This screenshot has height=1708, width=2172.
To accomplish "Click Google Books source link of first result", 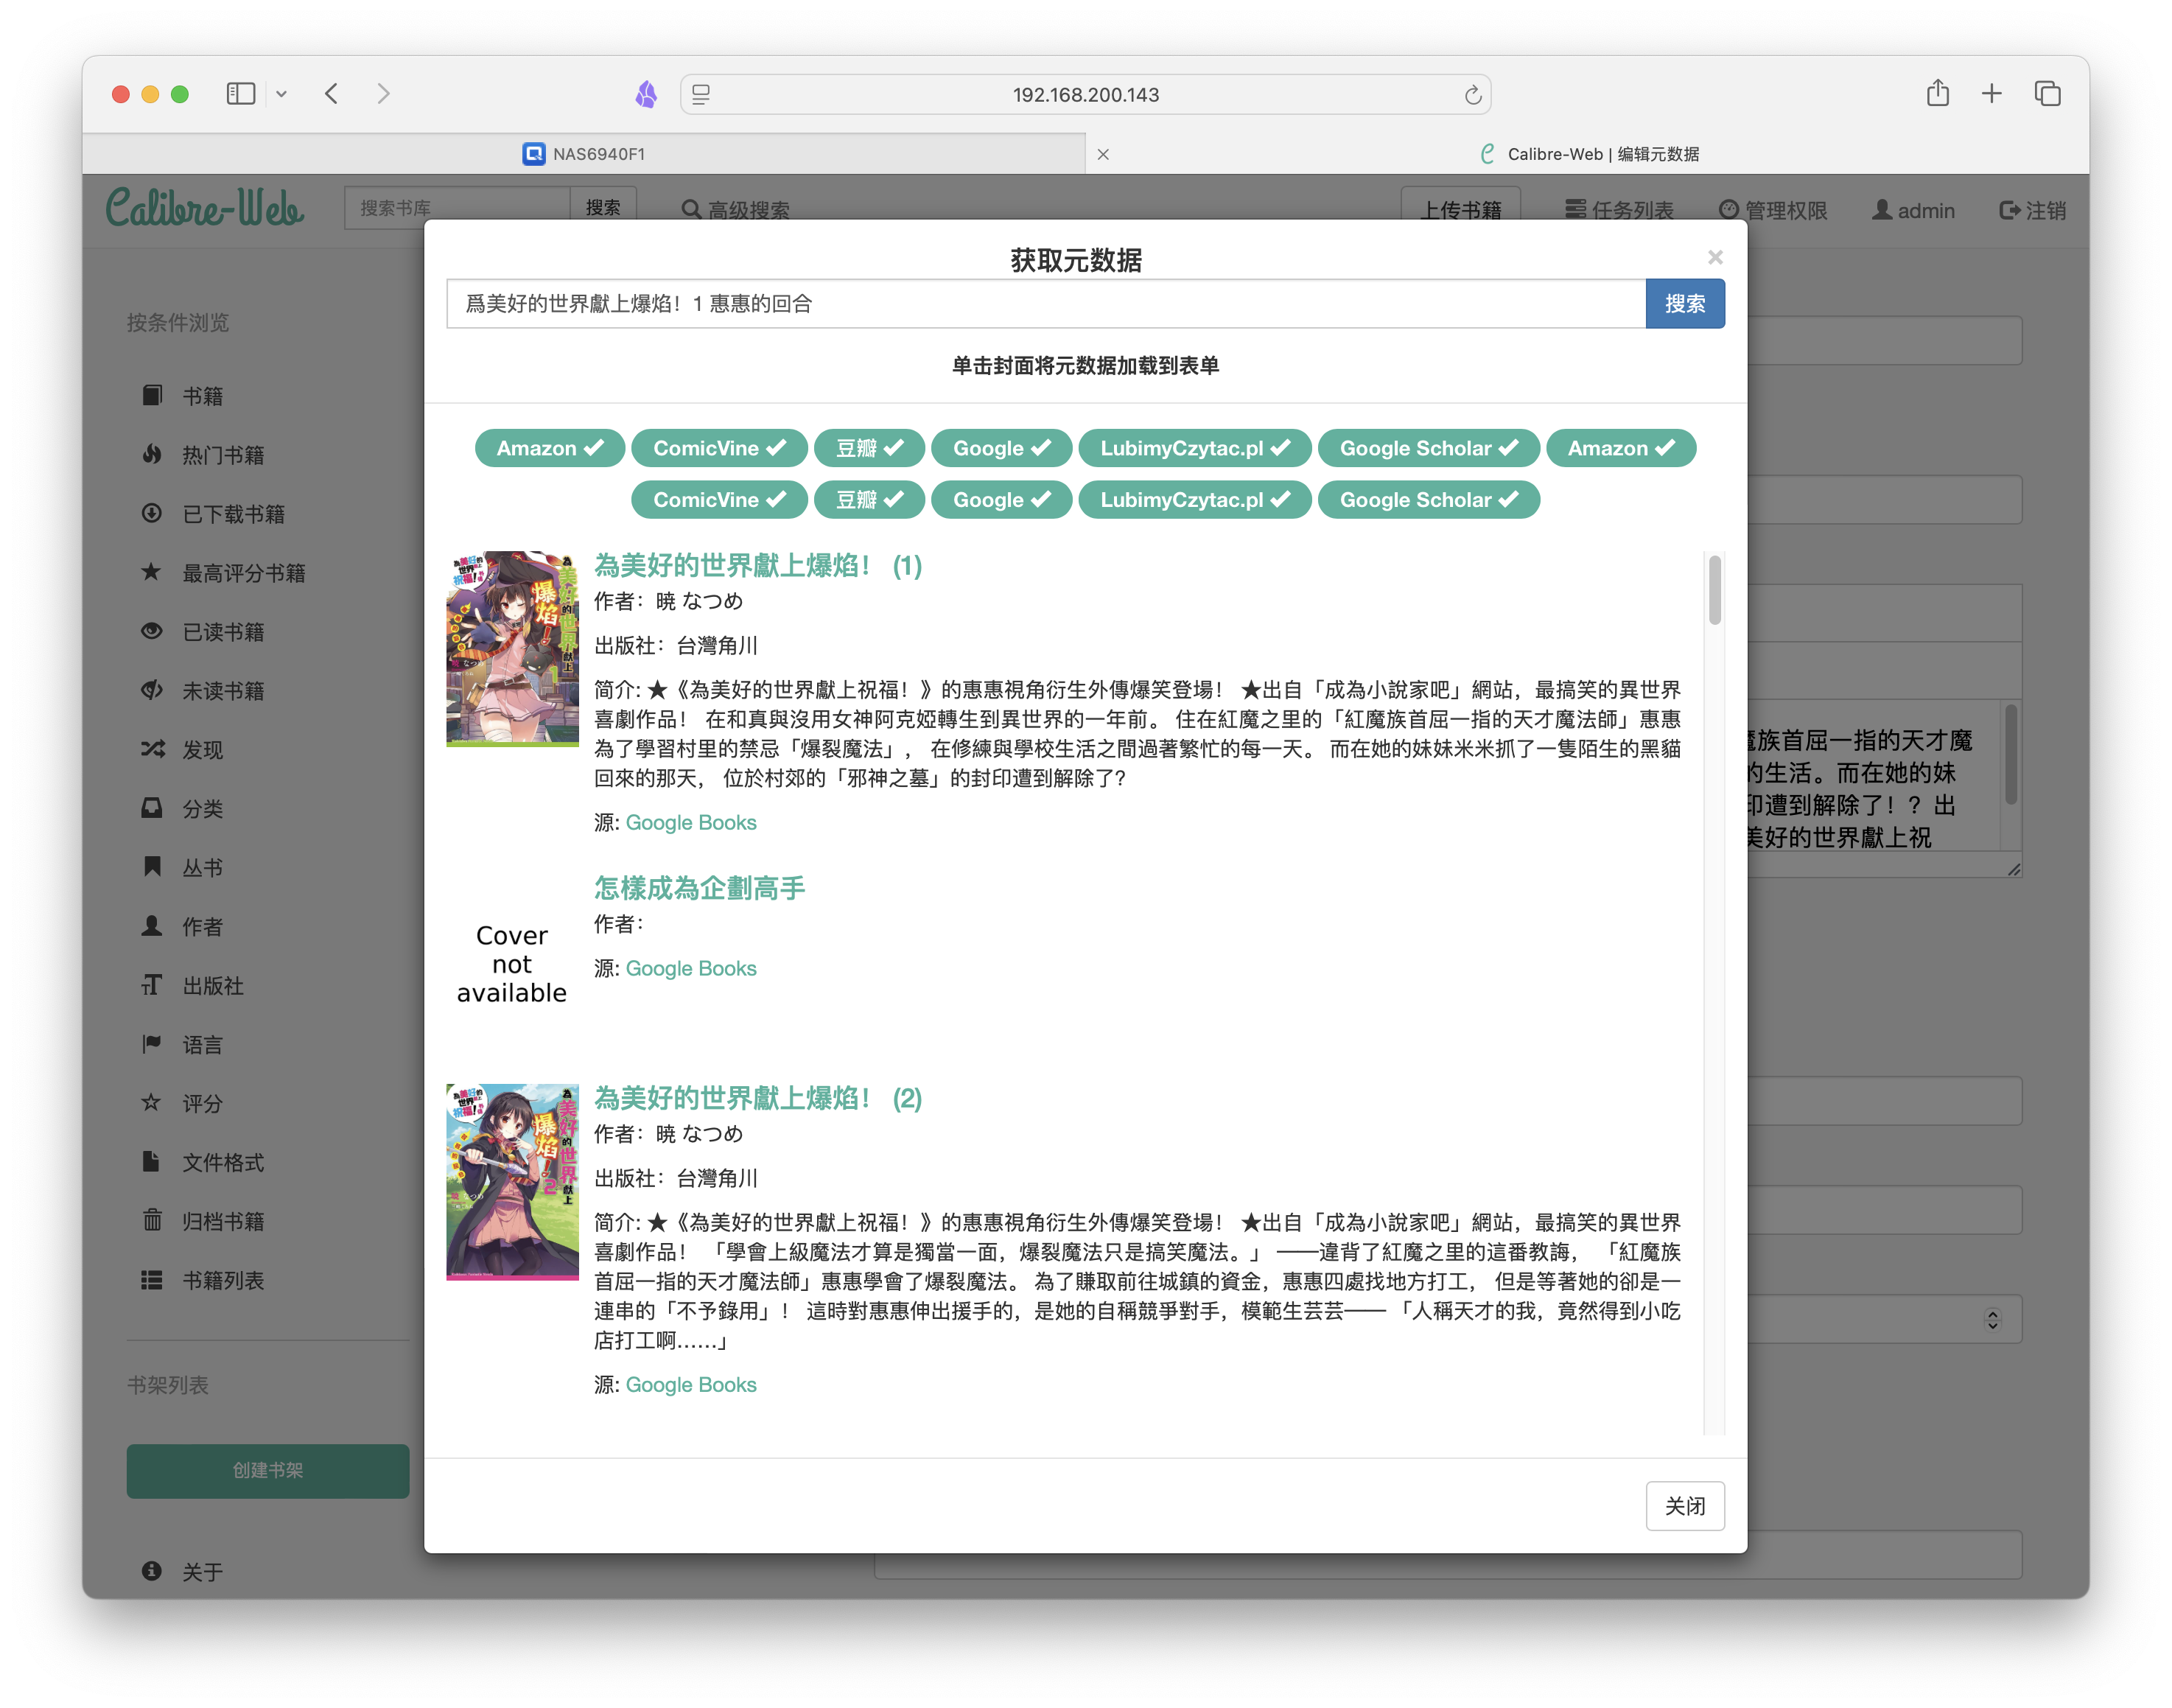I will [x=691, y=822].
